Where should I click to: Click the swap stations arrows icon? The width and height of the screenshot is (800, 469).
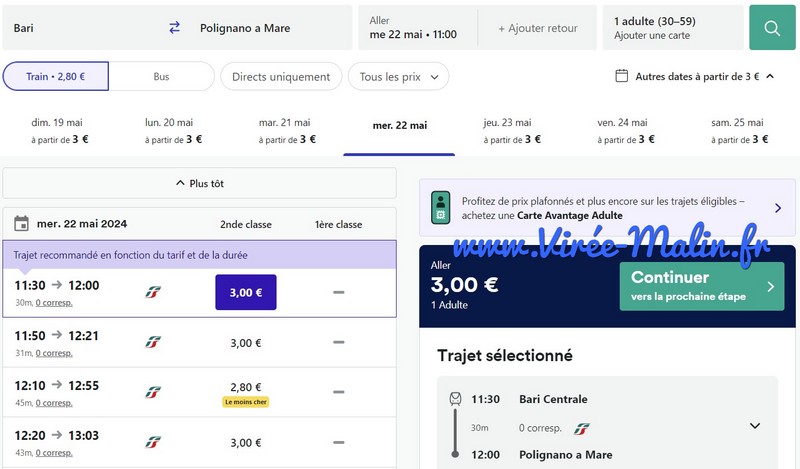pyautogui.click(x=175, y=28)
